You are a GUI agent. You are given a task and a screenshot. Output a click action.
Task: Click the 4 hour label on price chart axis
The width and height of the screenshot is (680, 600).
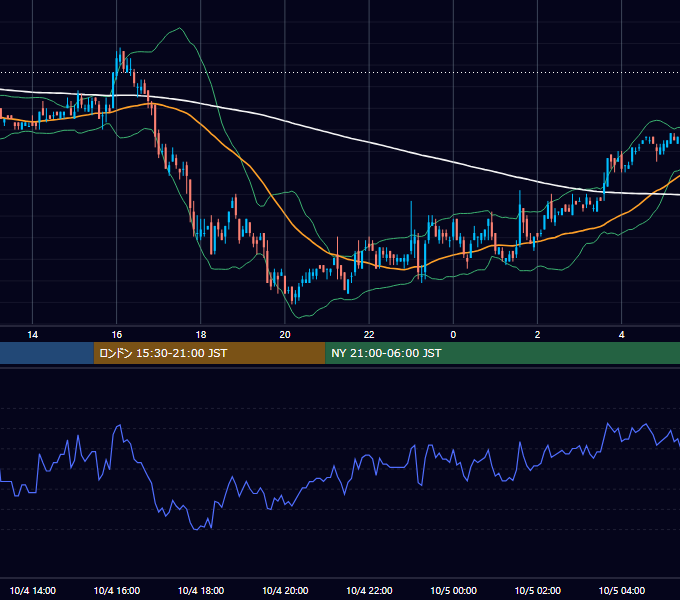621,335
